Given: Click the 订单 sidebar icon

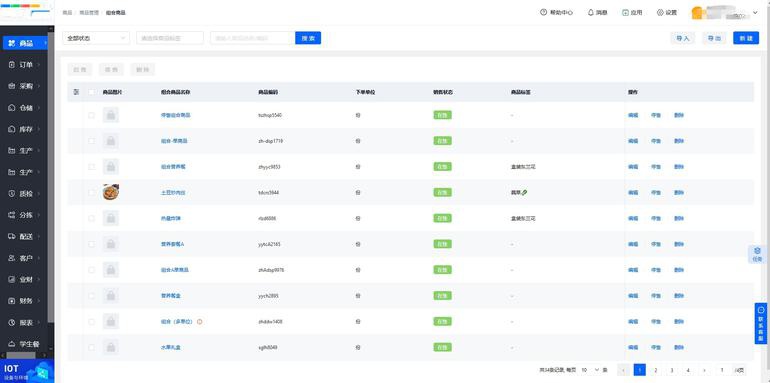Looking at the screenshot, I should [x=12, y=64].
